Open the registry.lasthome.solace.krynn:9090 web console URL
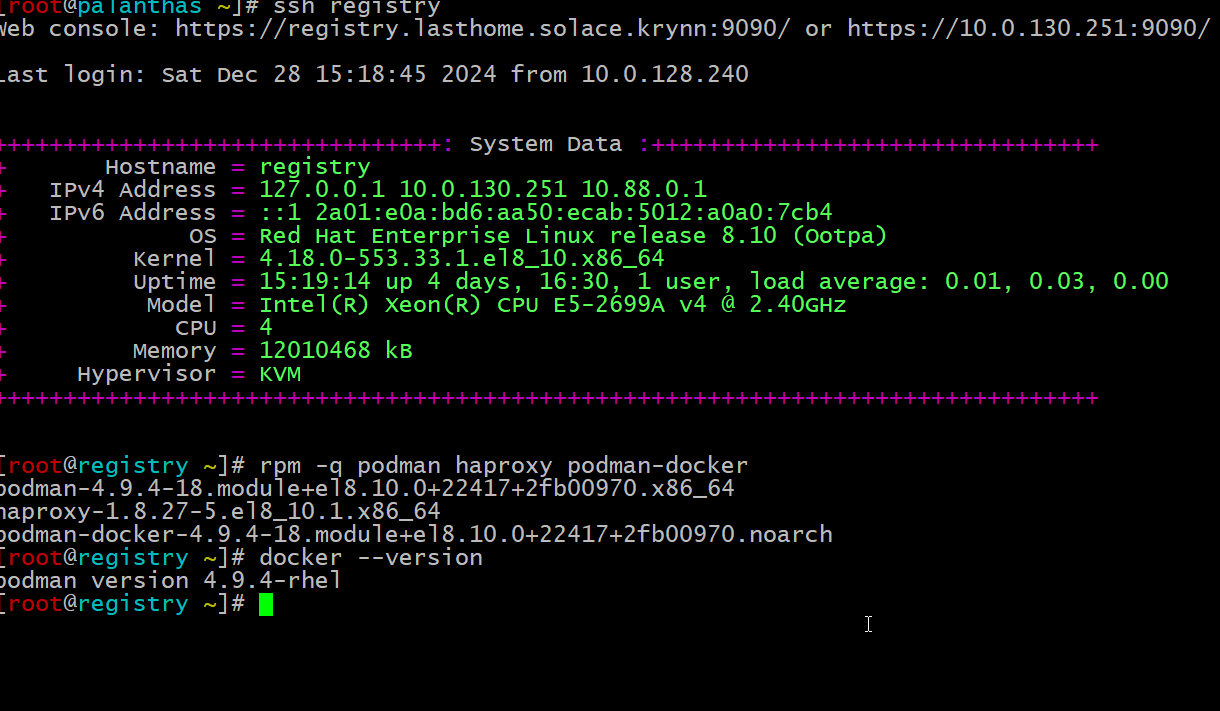 point(482,28)
